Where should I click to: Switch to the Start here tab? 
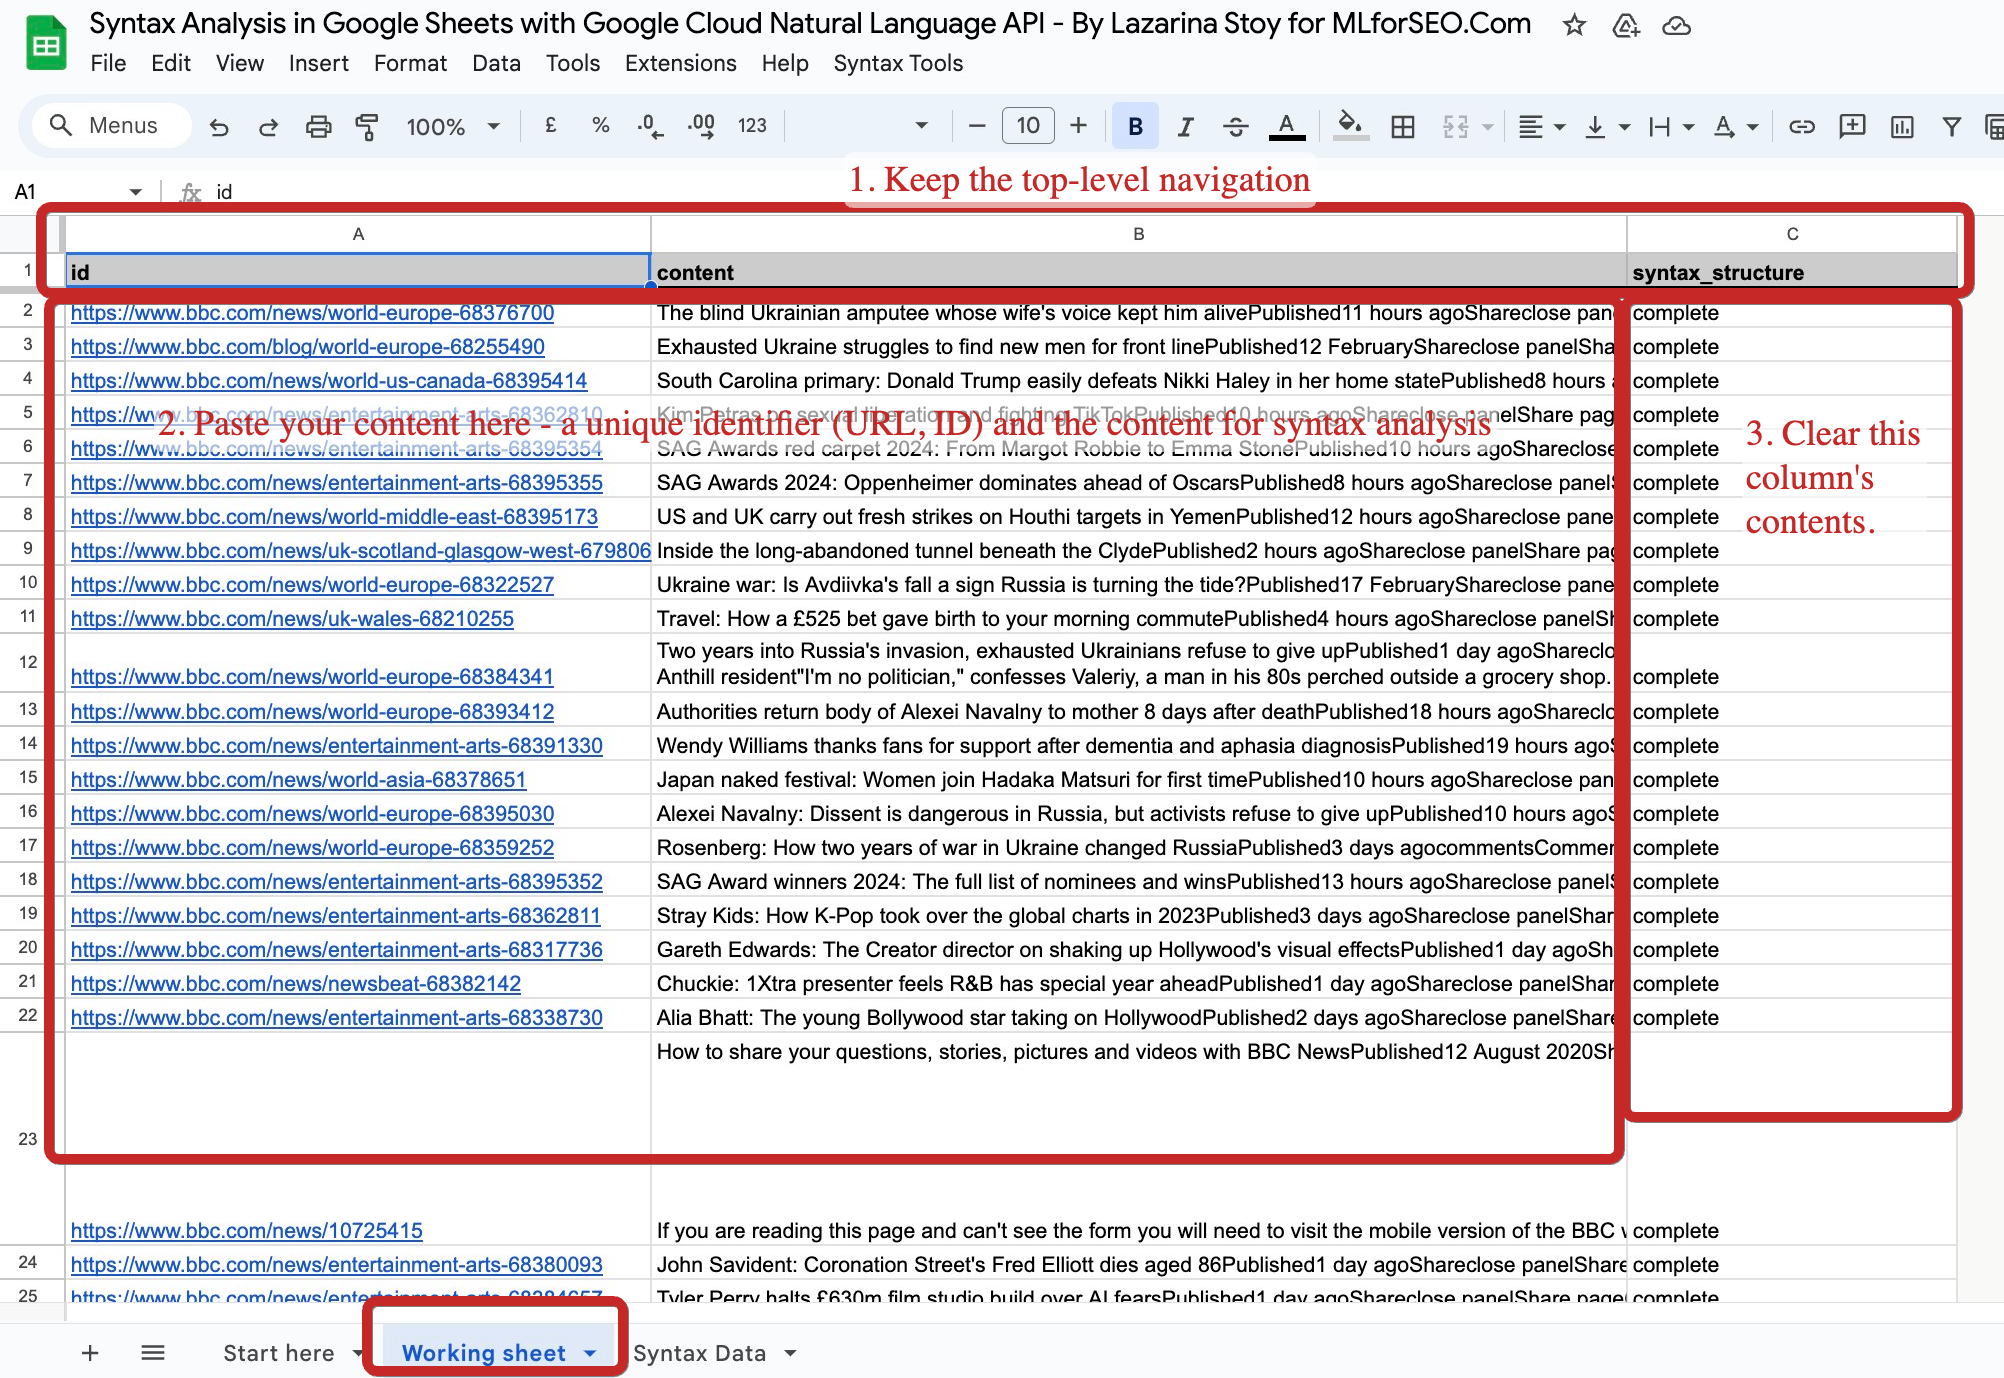click(x=279, y=1353)
